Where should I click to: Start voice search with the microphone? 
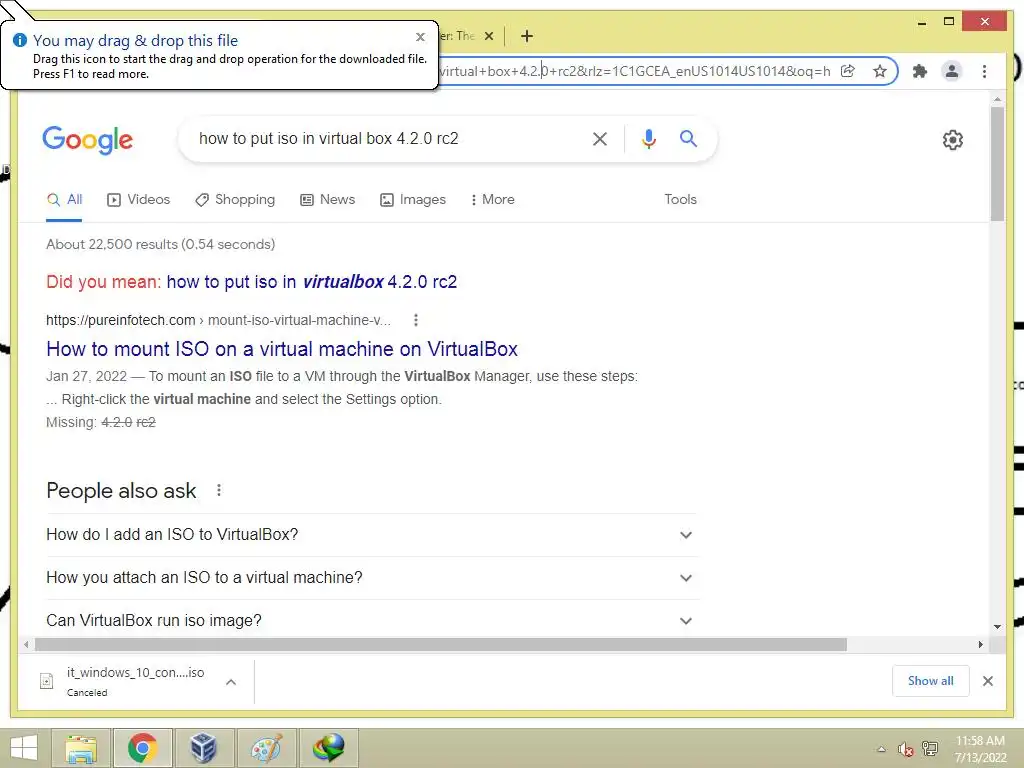[x=648, y=138]
